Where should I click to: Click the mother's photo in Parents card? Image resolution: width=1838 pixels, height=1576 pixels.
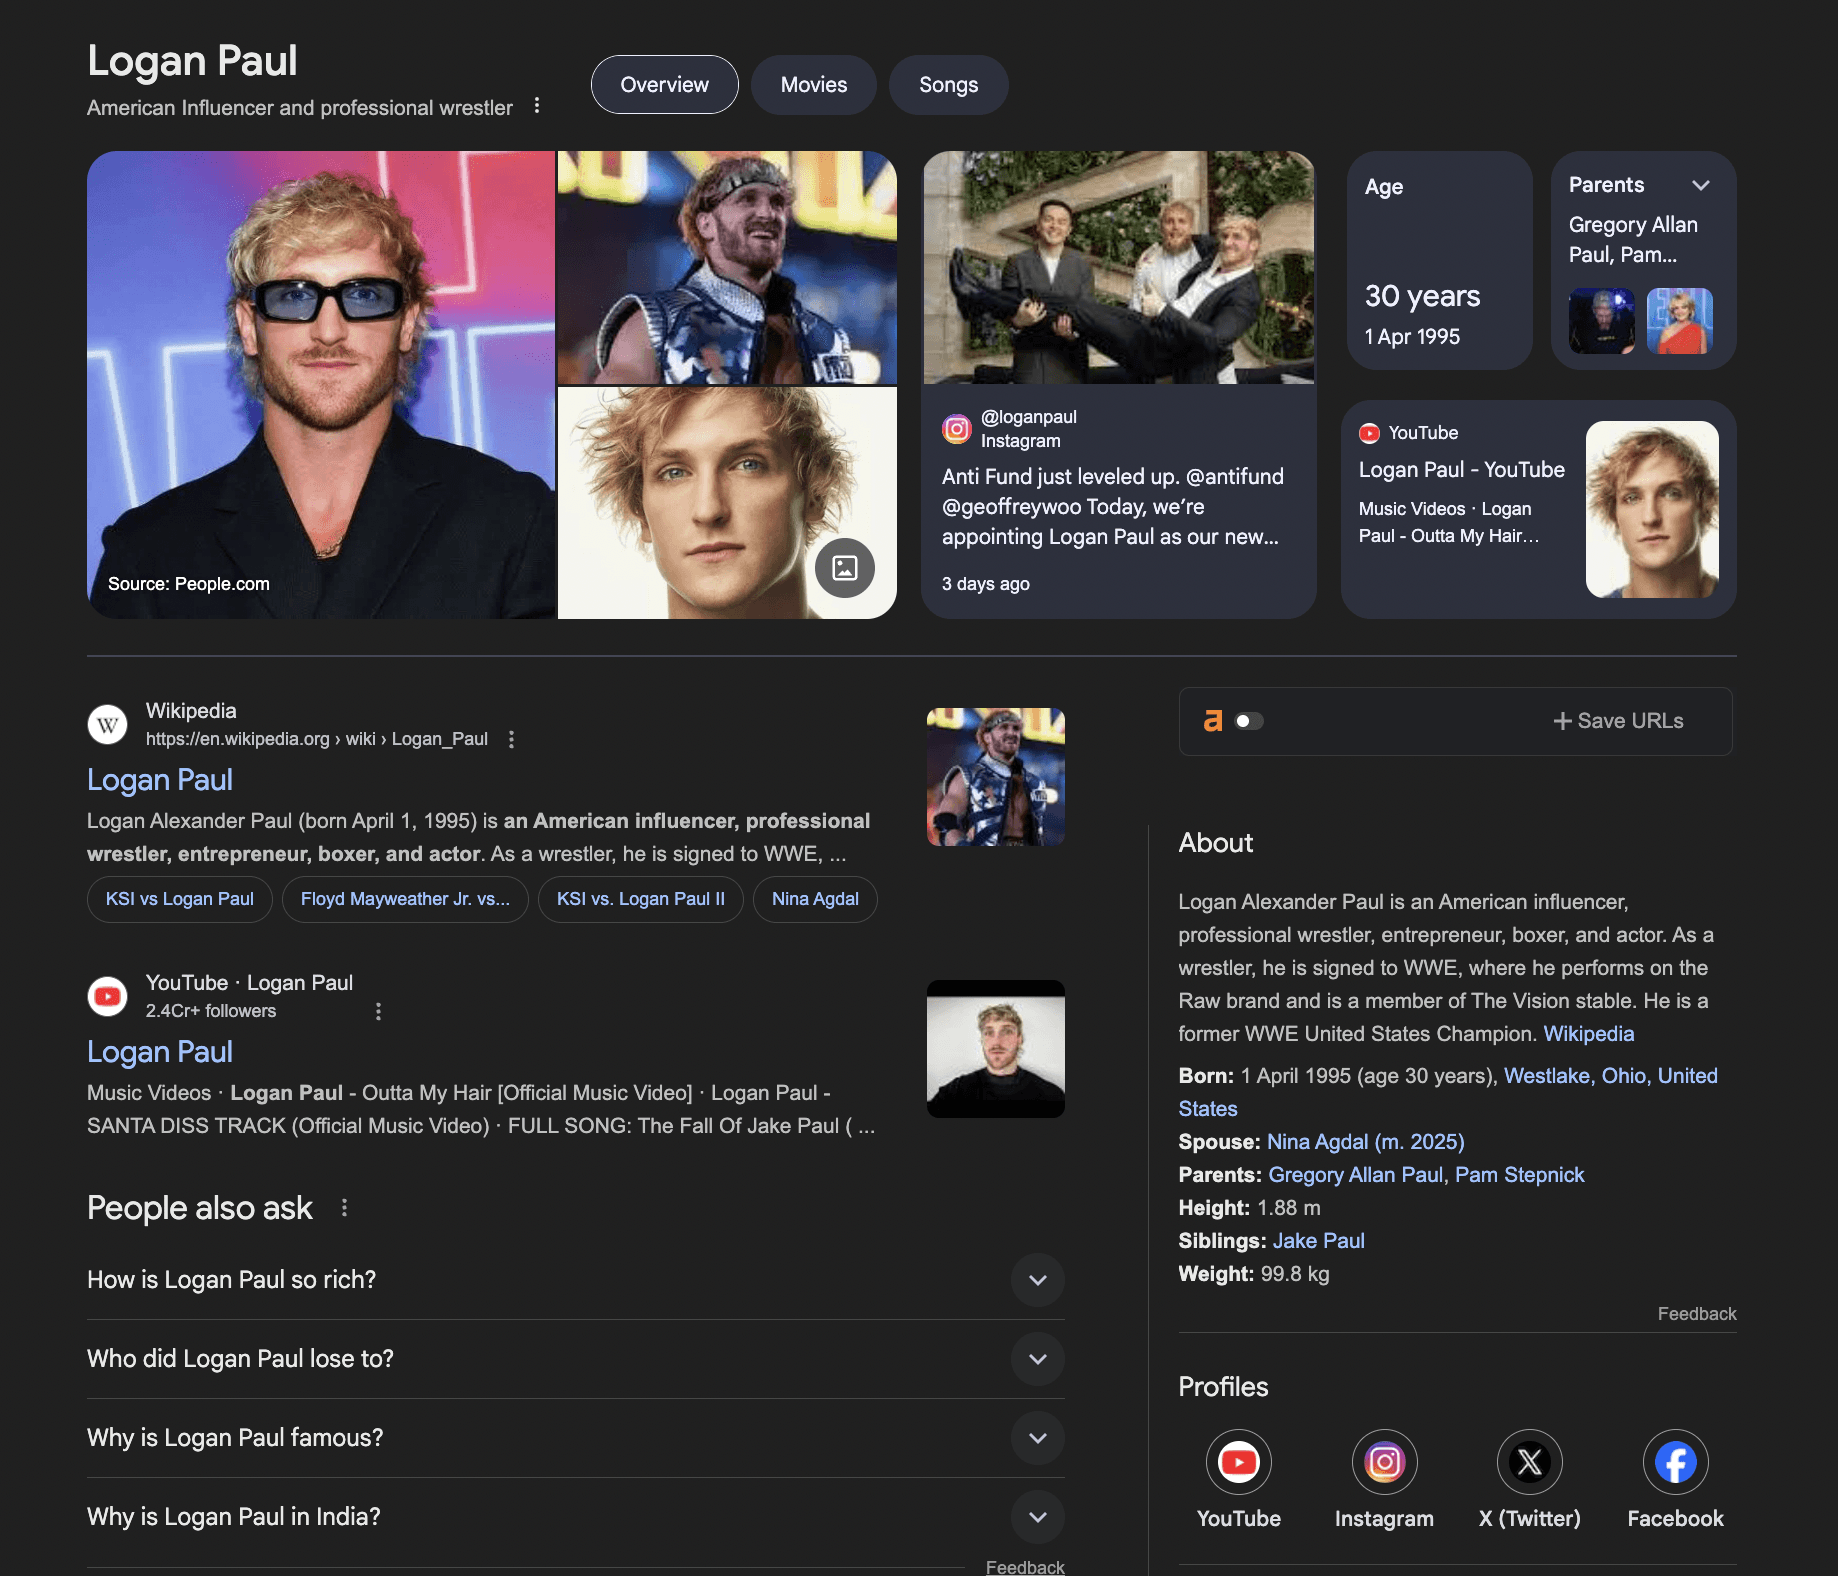(1680, 321)
